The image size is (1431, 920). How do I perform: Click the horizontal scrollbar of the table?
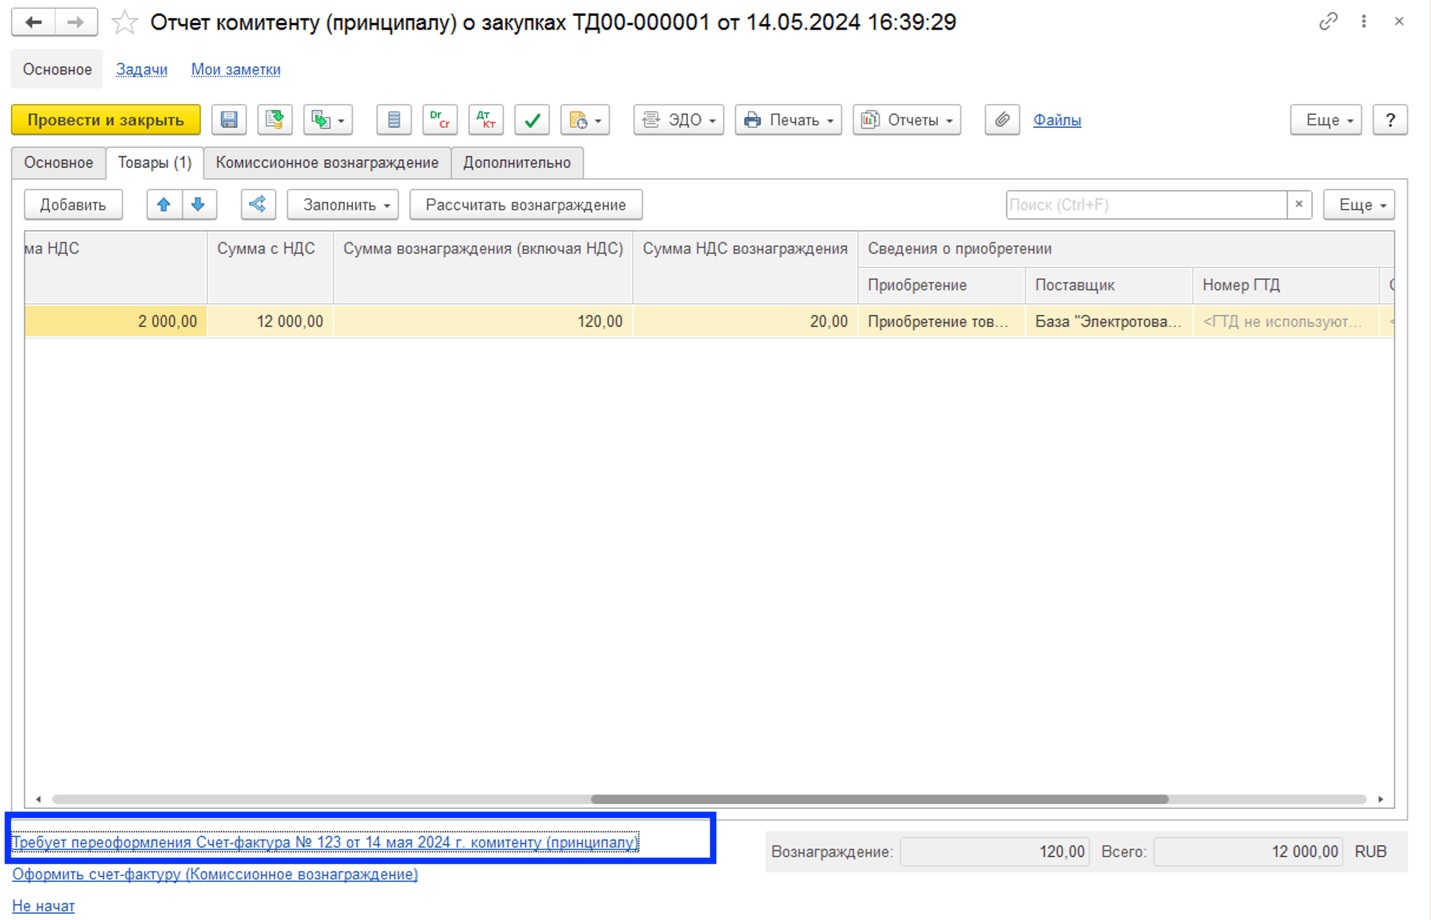pos(878,799)
